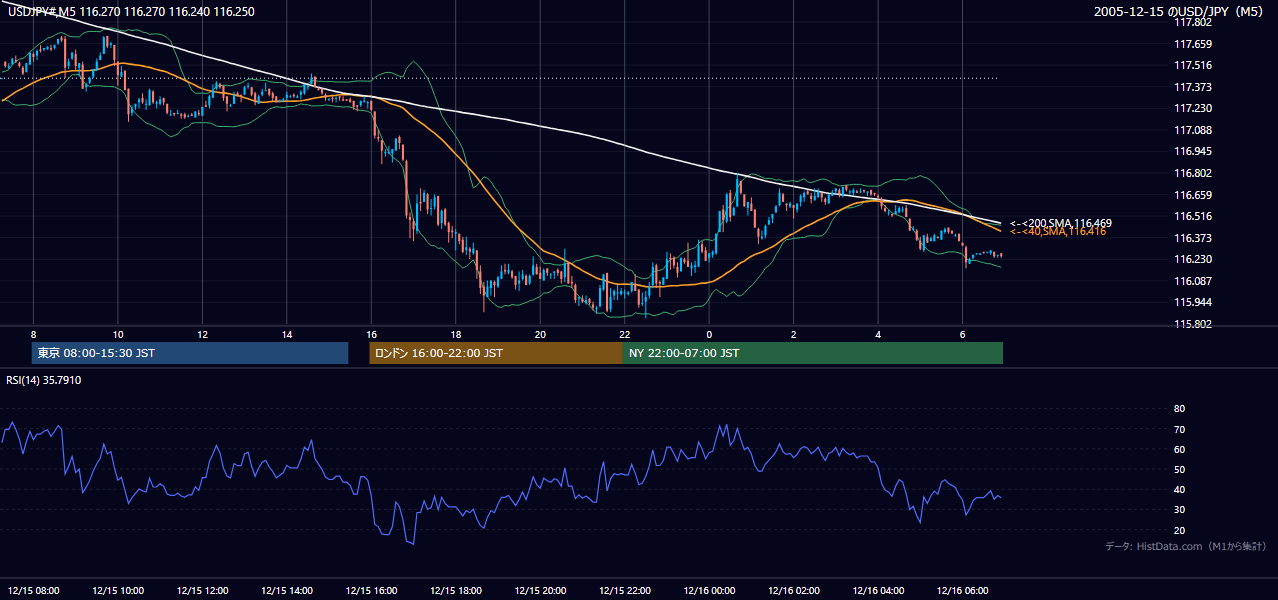
Task: Click the 12/15 10:00 date label
Action: (118, 591)
